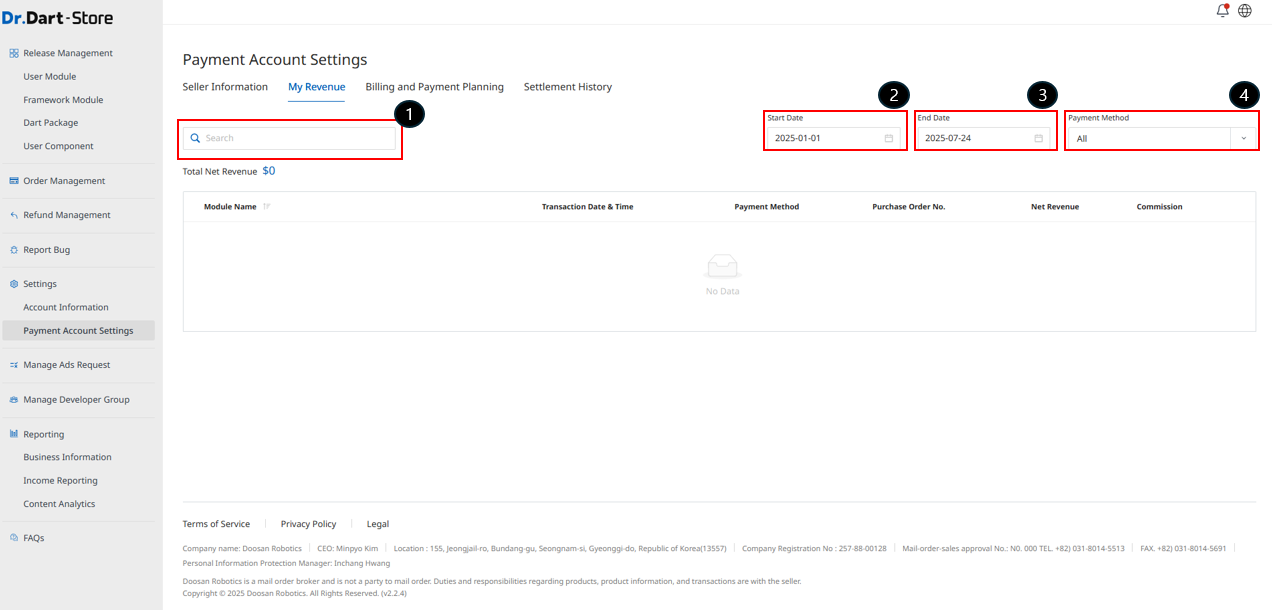Open Report Bug from the sidebar
This screenshot has height=610, width=1272.
click(x=46, y=250)
